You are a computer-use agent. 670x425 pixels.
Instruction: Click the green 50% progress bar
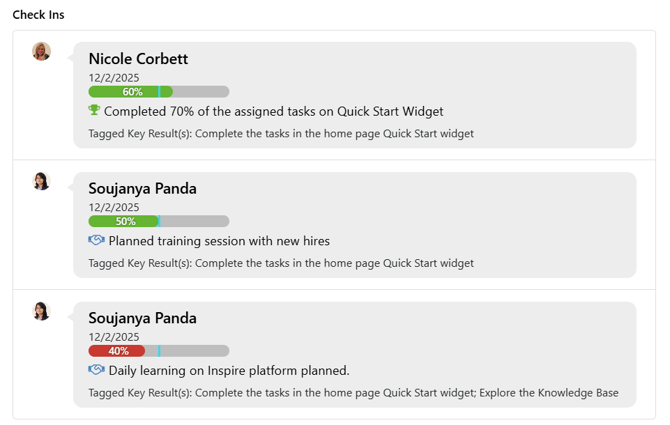point(124,222)
